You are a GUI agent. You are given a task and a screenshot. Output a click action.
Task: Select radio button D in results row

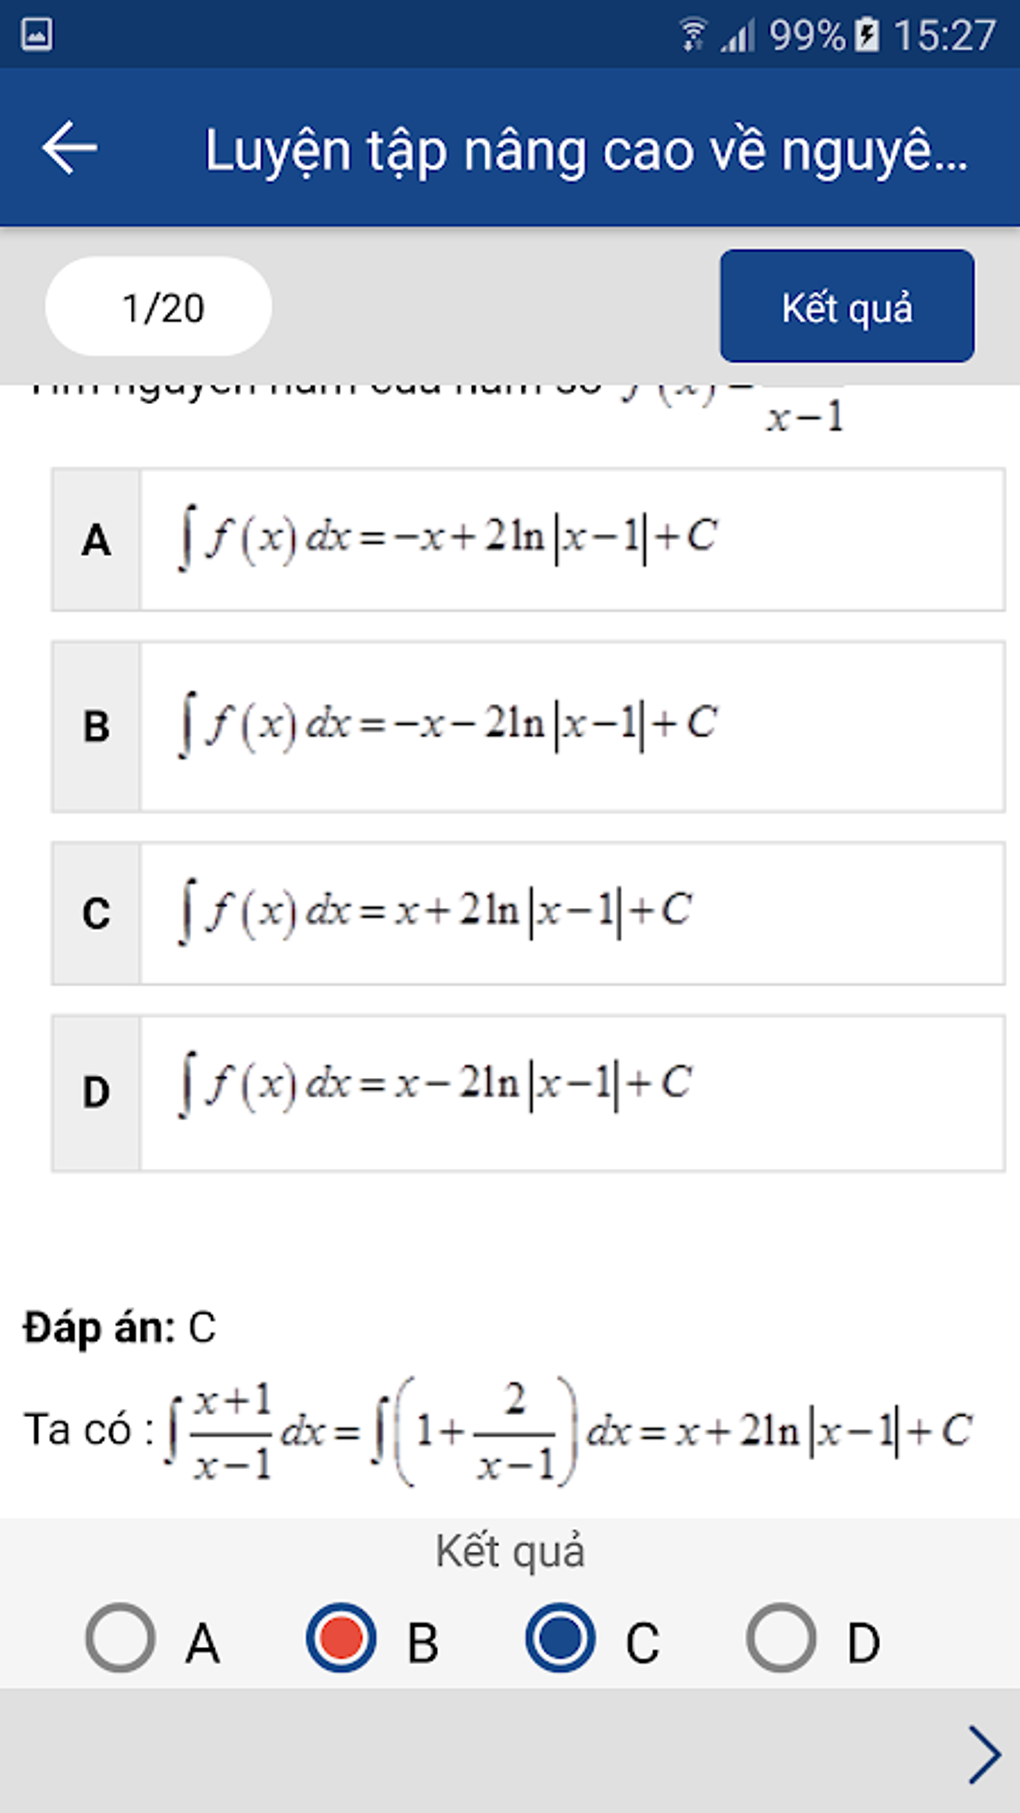[781, 1638]
